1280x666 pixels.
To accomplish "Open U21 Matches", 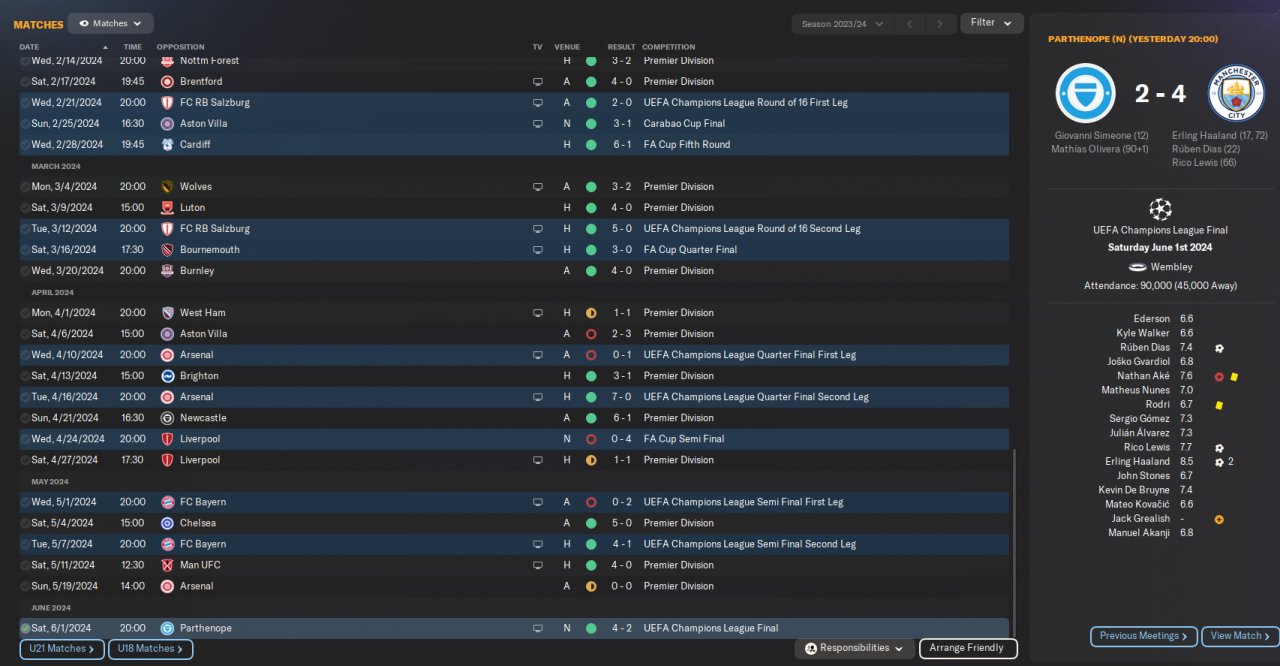I will point(62,649).
